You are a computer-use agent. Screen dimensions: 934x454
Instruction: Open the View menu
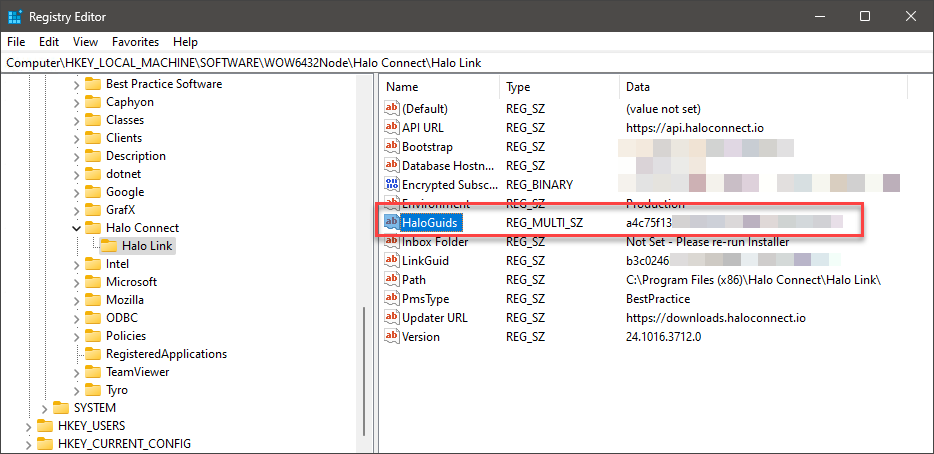[x=85, y=42]
